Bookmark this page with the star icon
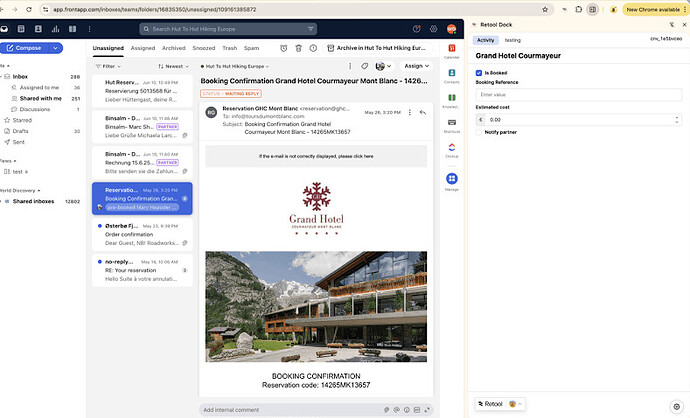Image resolution: width=690 pixels, height=418 pixels. (x=545, y=9)
